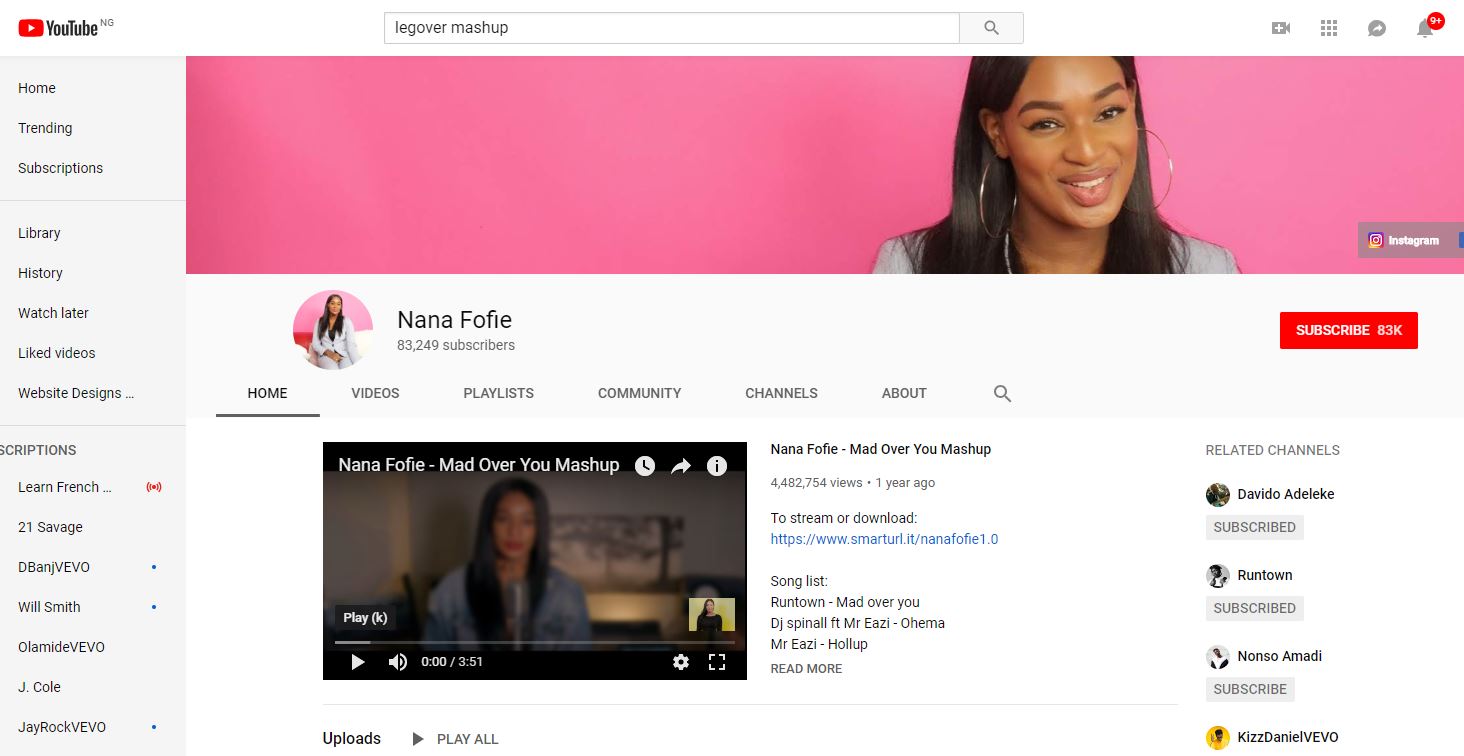Screen dimensions: 1464x756
Task: Click the PLAY ALL uploads link
Action: [468, 739]
